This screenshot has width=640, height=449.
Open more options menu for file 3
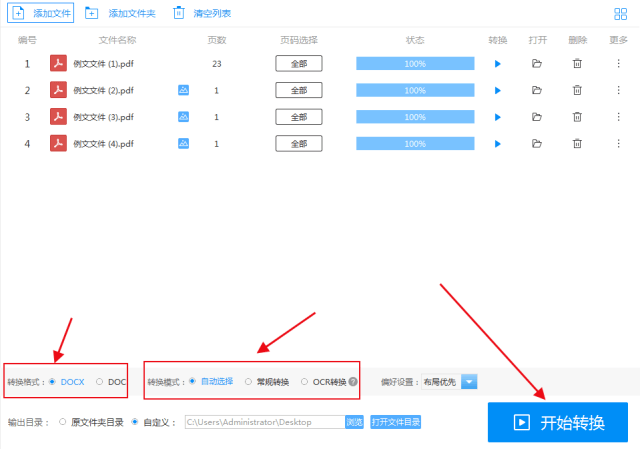pos(618,117)
